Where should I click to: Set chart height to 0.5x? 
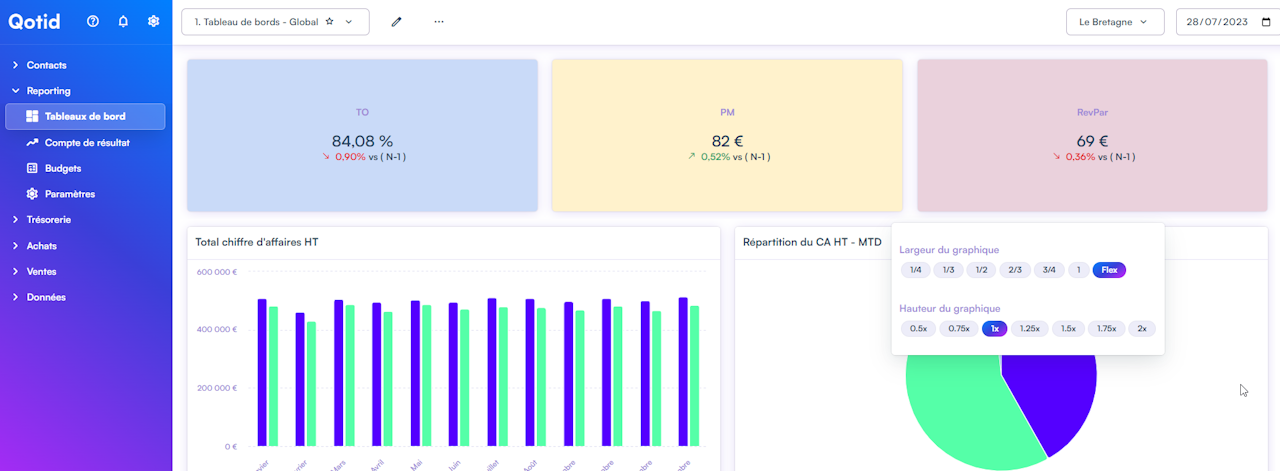click(918, 329)
